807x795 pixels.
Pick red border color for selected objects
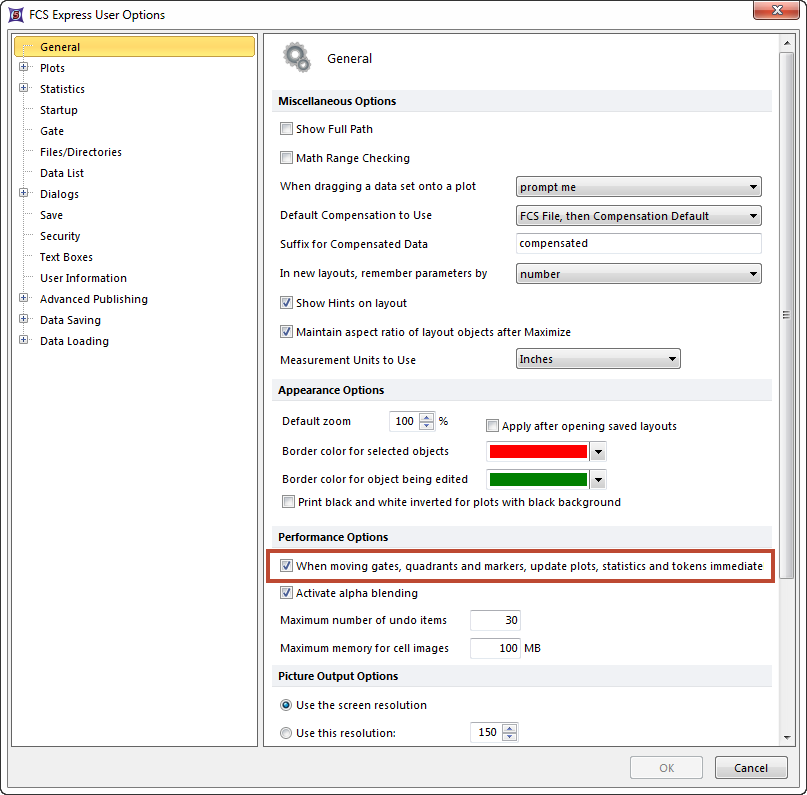537,451
